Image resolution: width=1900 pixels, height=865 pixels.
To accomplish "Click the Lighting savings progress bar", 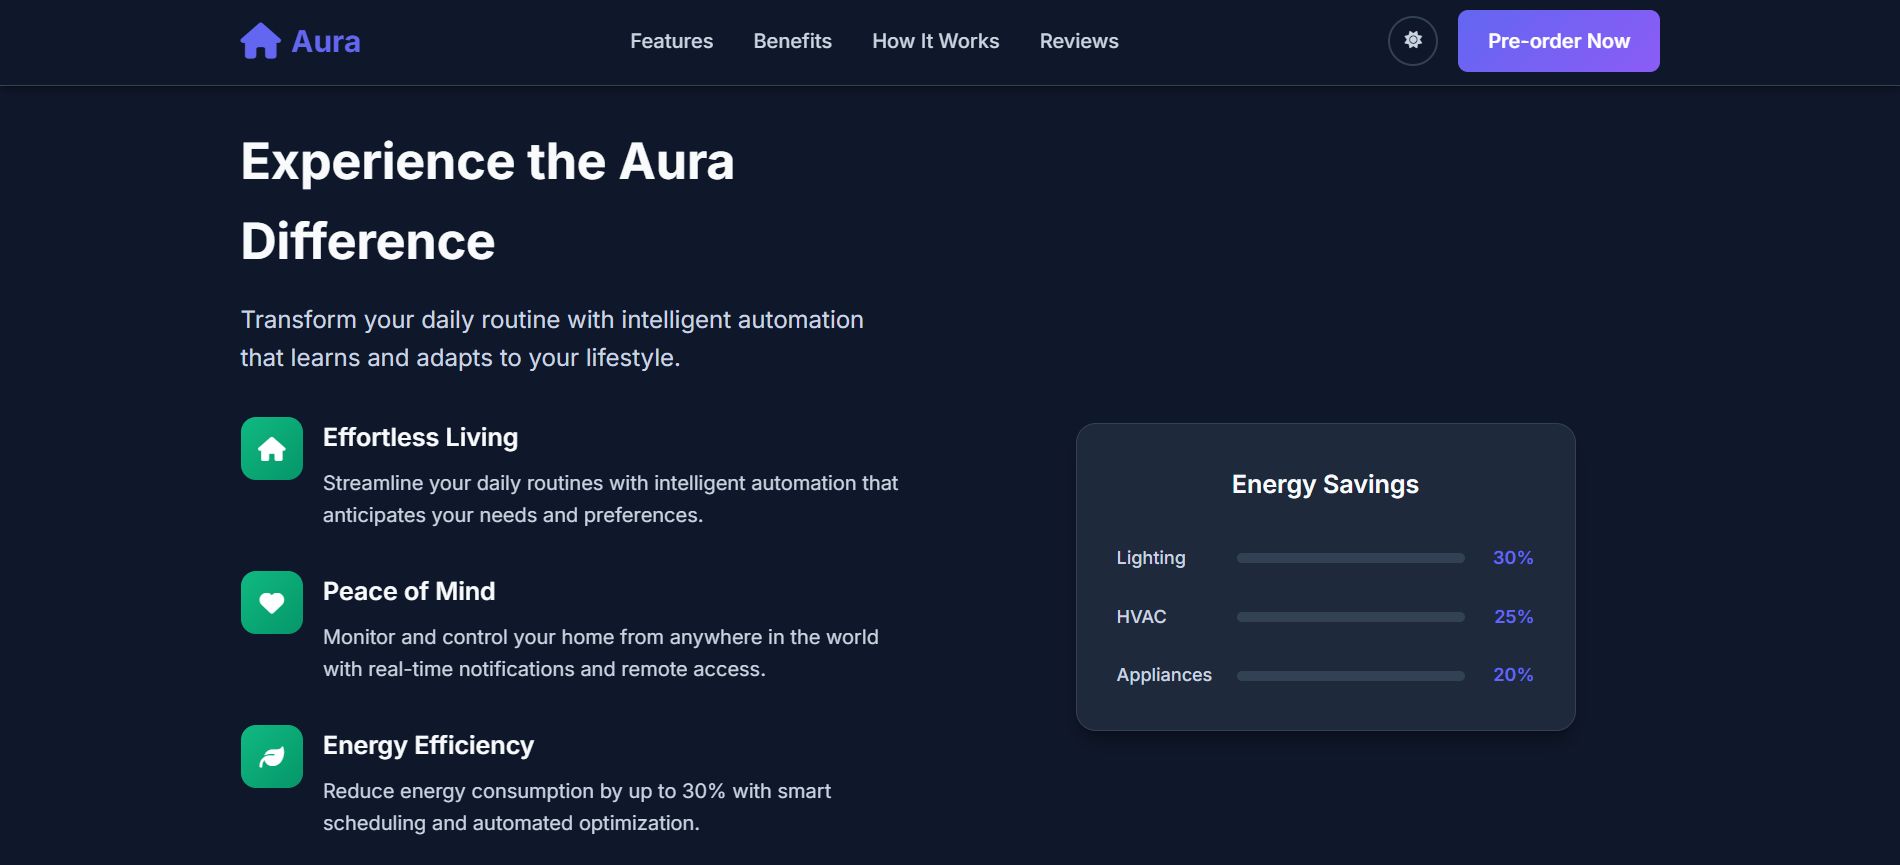I will pyautogui.click(x=1350, y=558).
